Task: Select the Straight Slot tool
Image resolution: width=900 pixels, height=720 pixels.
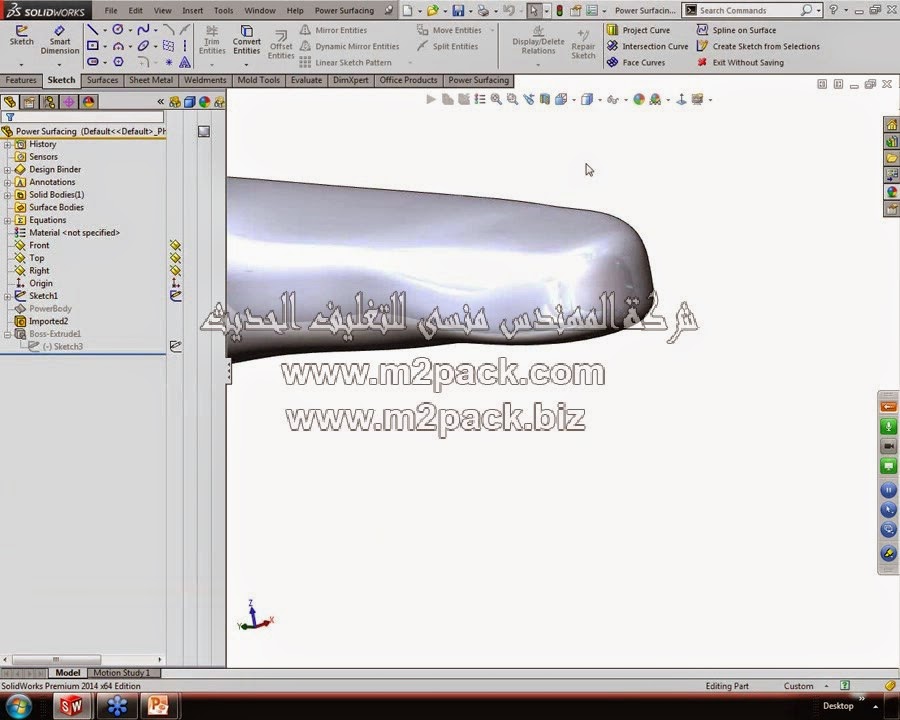Action: [x=92, y=62]
